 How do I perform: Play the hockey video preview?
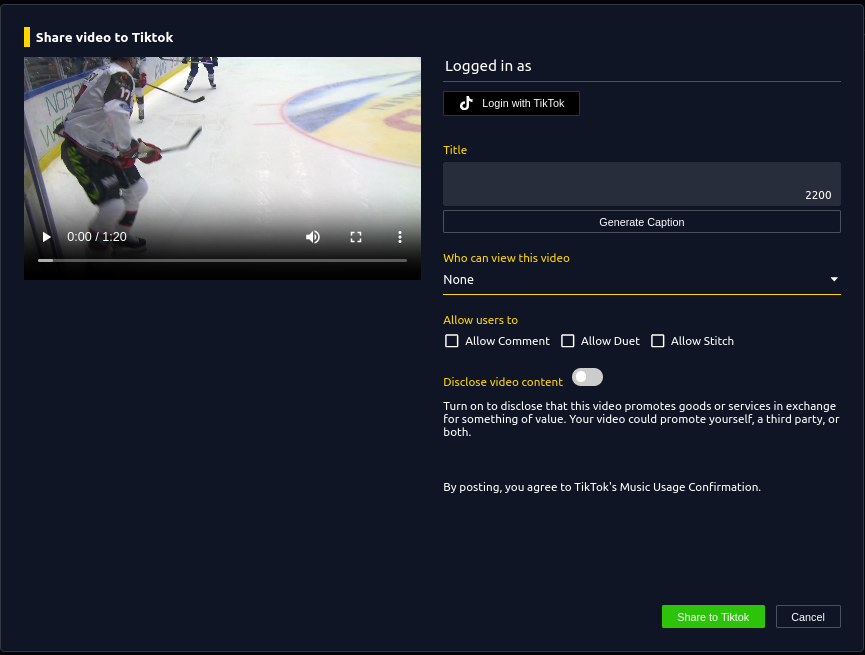(46, 237)
